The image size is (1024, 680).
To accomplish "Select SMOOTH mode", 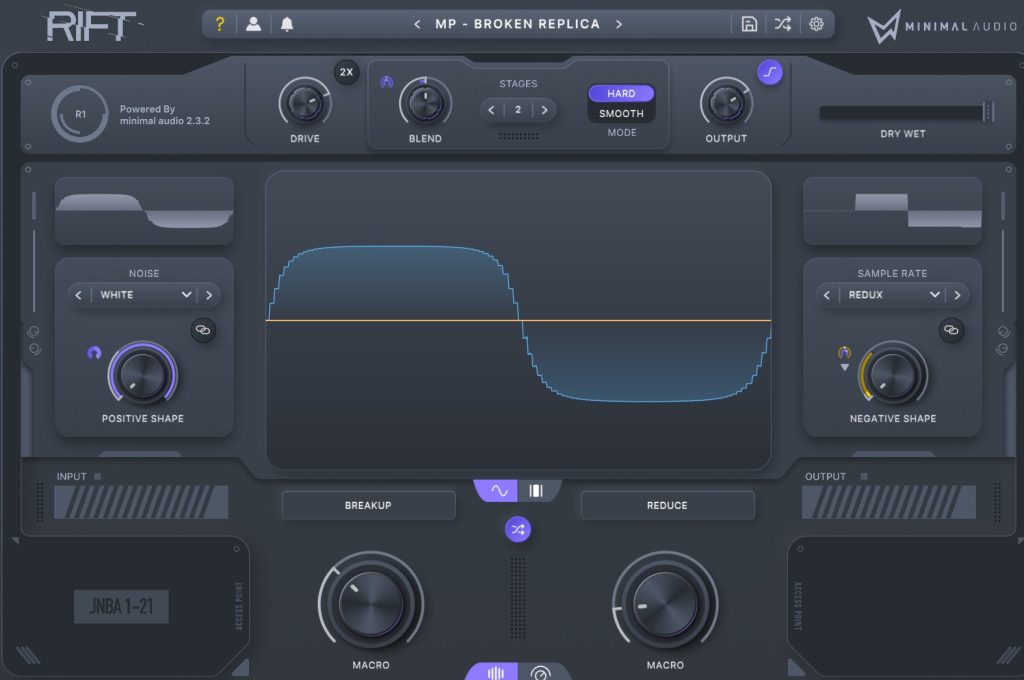I will pos(621,114).
